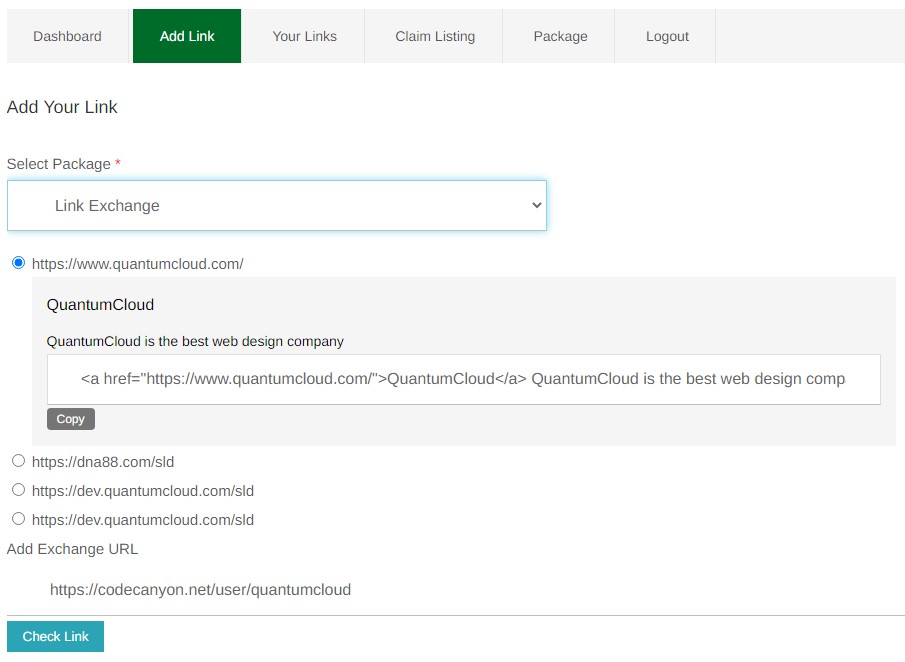Click 'QuantumCloud is the best web design company' text
This screenshot has height=662, width=905.
click(x=195, y=342)
